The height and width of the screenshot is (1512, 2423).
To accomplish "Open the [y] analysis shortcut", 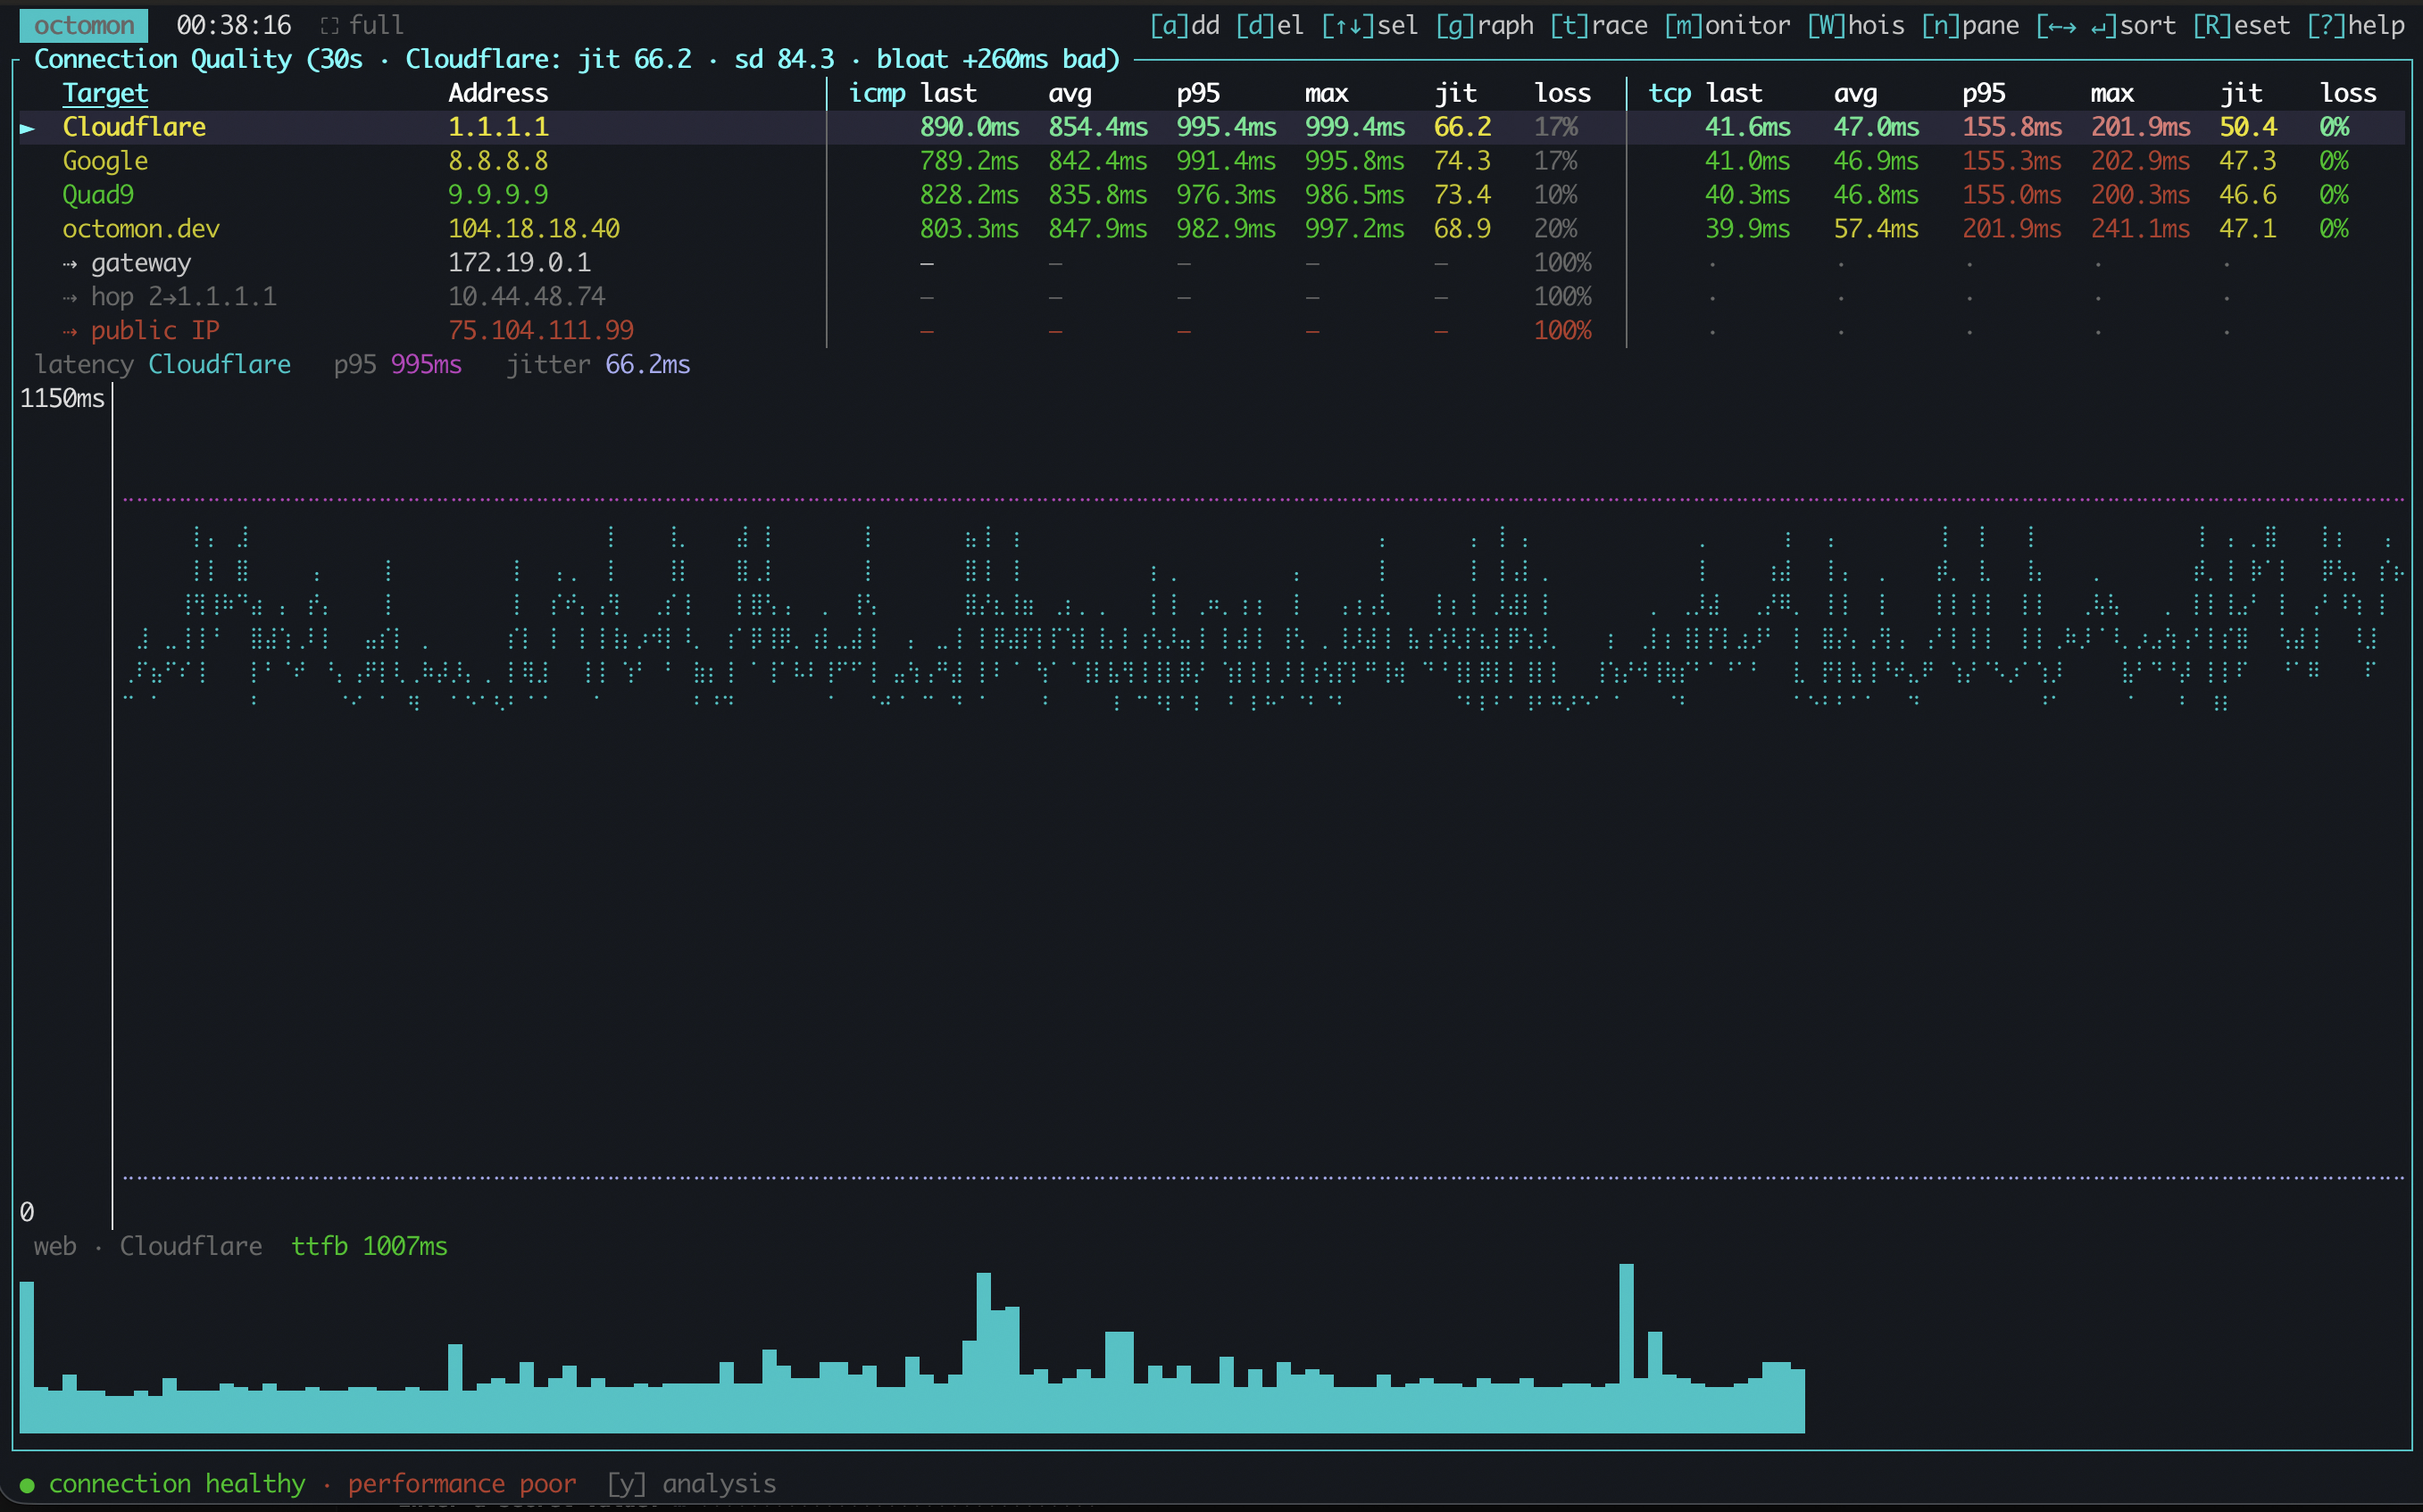I will [691, 1484].
